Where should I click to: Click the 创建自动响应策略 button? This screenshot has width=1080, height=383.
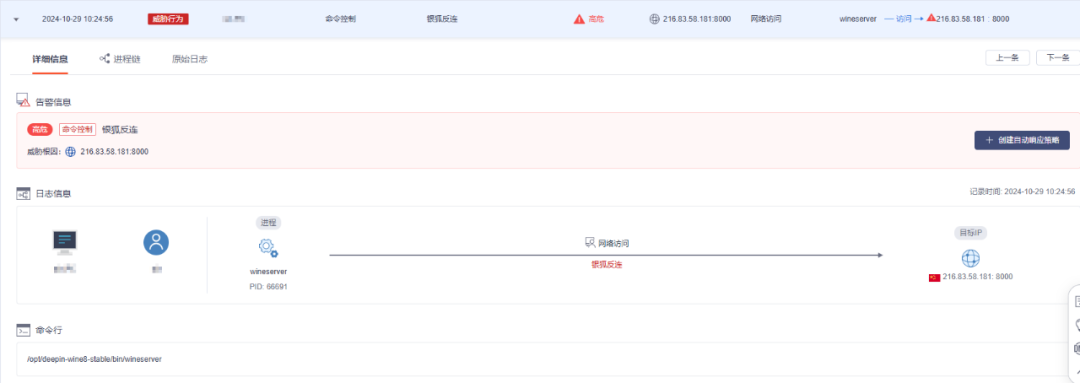point(1021,140)
